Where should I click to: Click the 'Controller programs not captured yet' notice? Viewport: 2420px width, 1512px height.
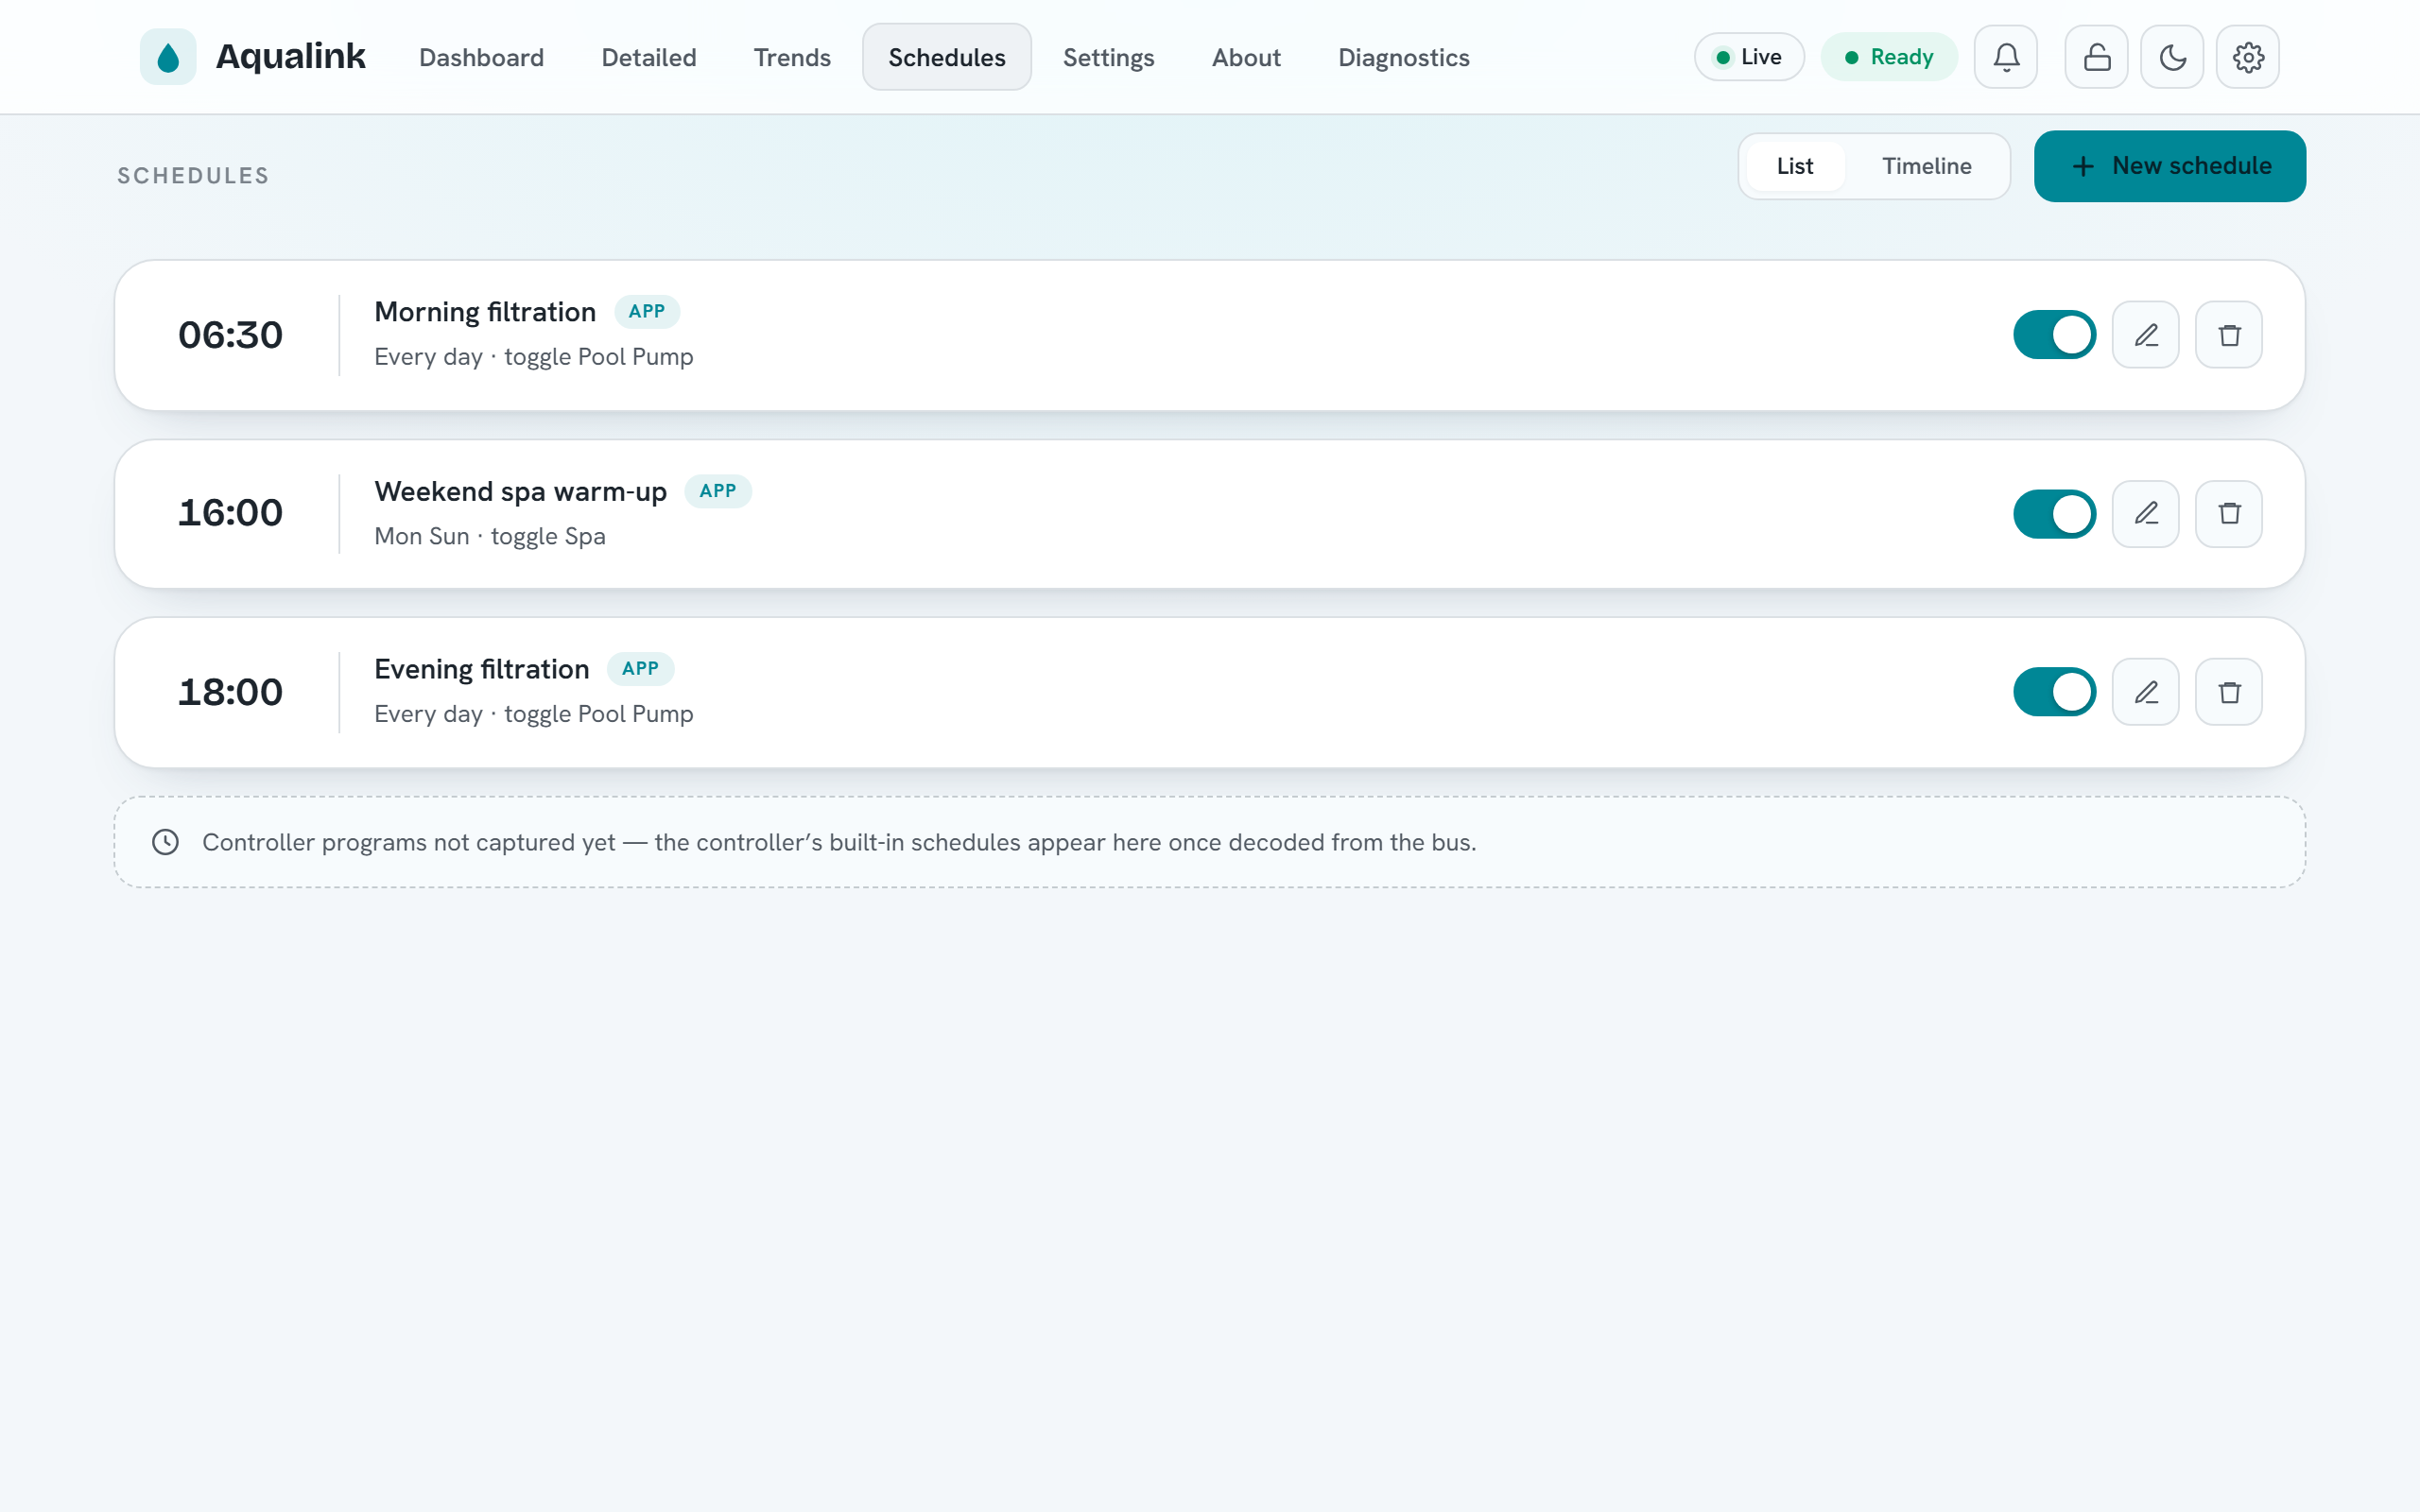(x=1210, y=842)
